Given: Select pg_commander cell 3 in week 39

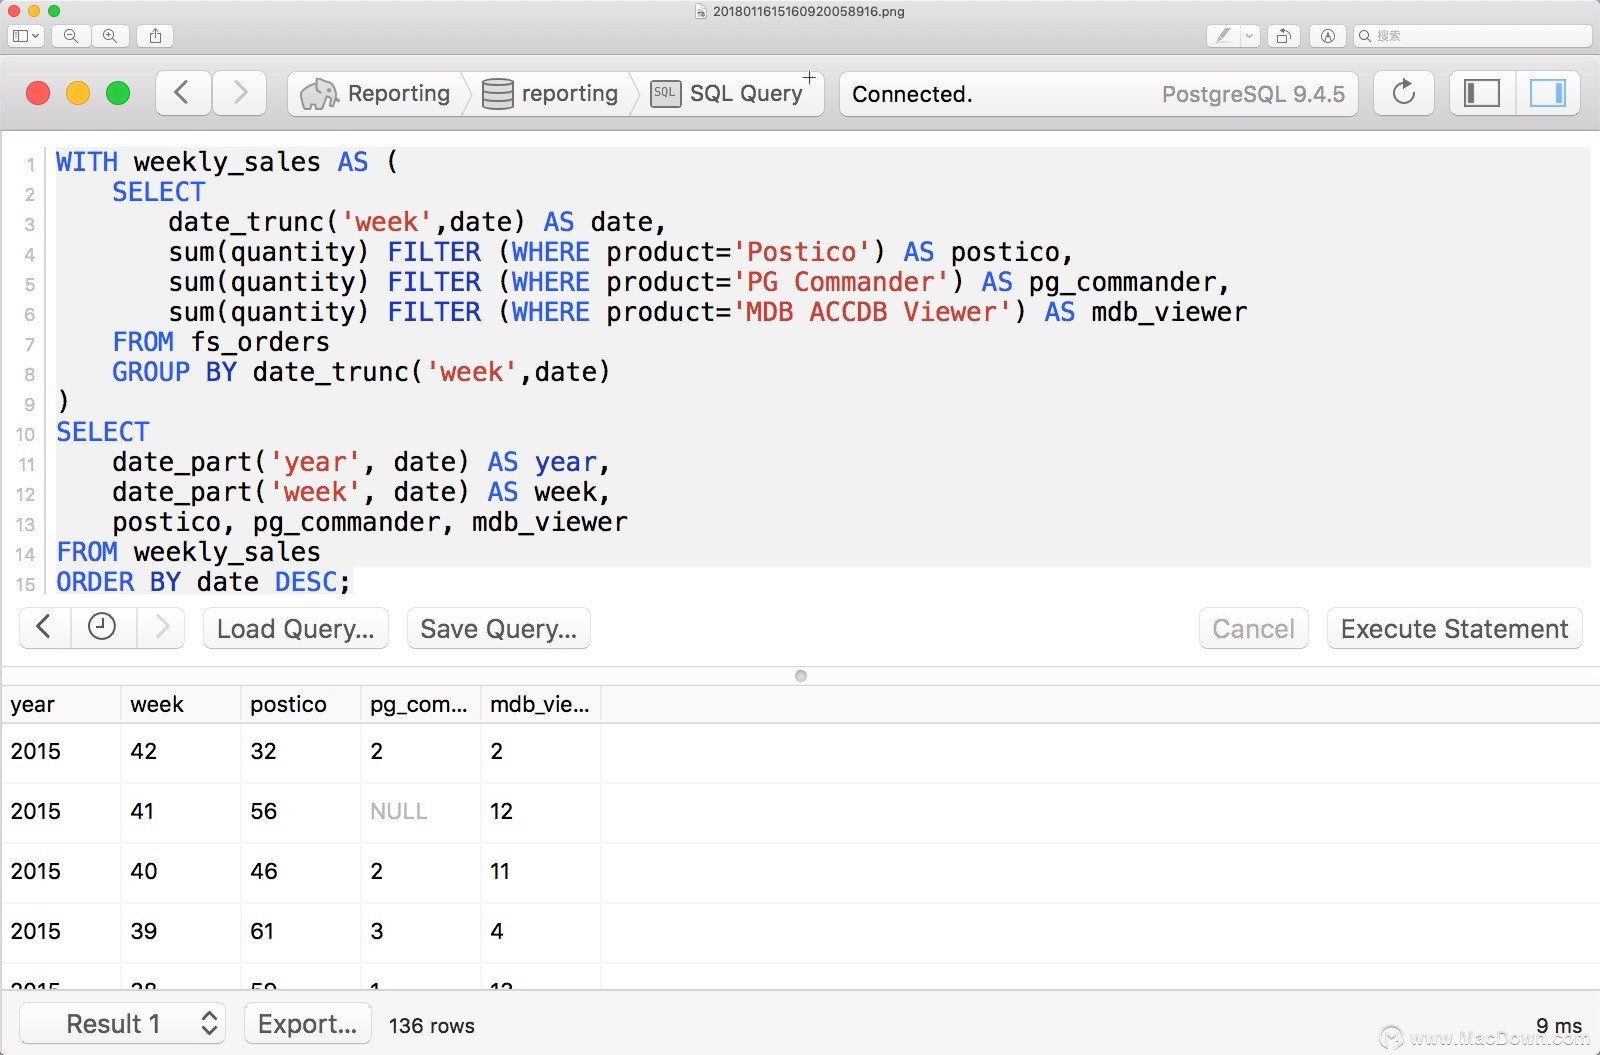Looking at the screenshot, I should click(421, 931).
